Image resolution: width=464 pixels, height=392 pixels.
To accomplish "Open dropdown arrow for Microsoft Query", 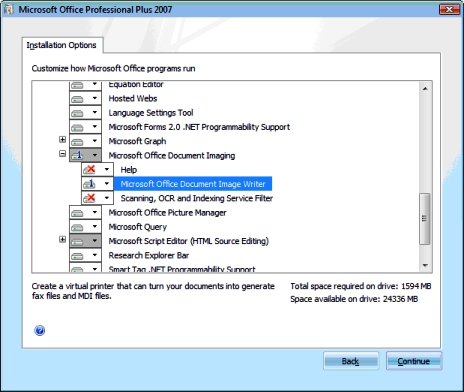I will 95,227.
